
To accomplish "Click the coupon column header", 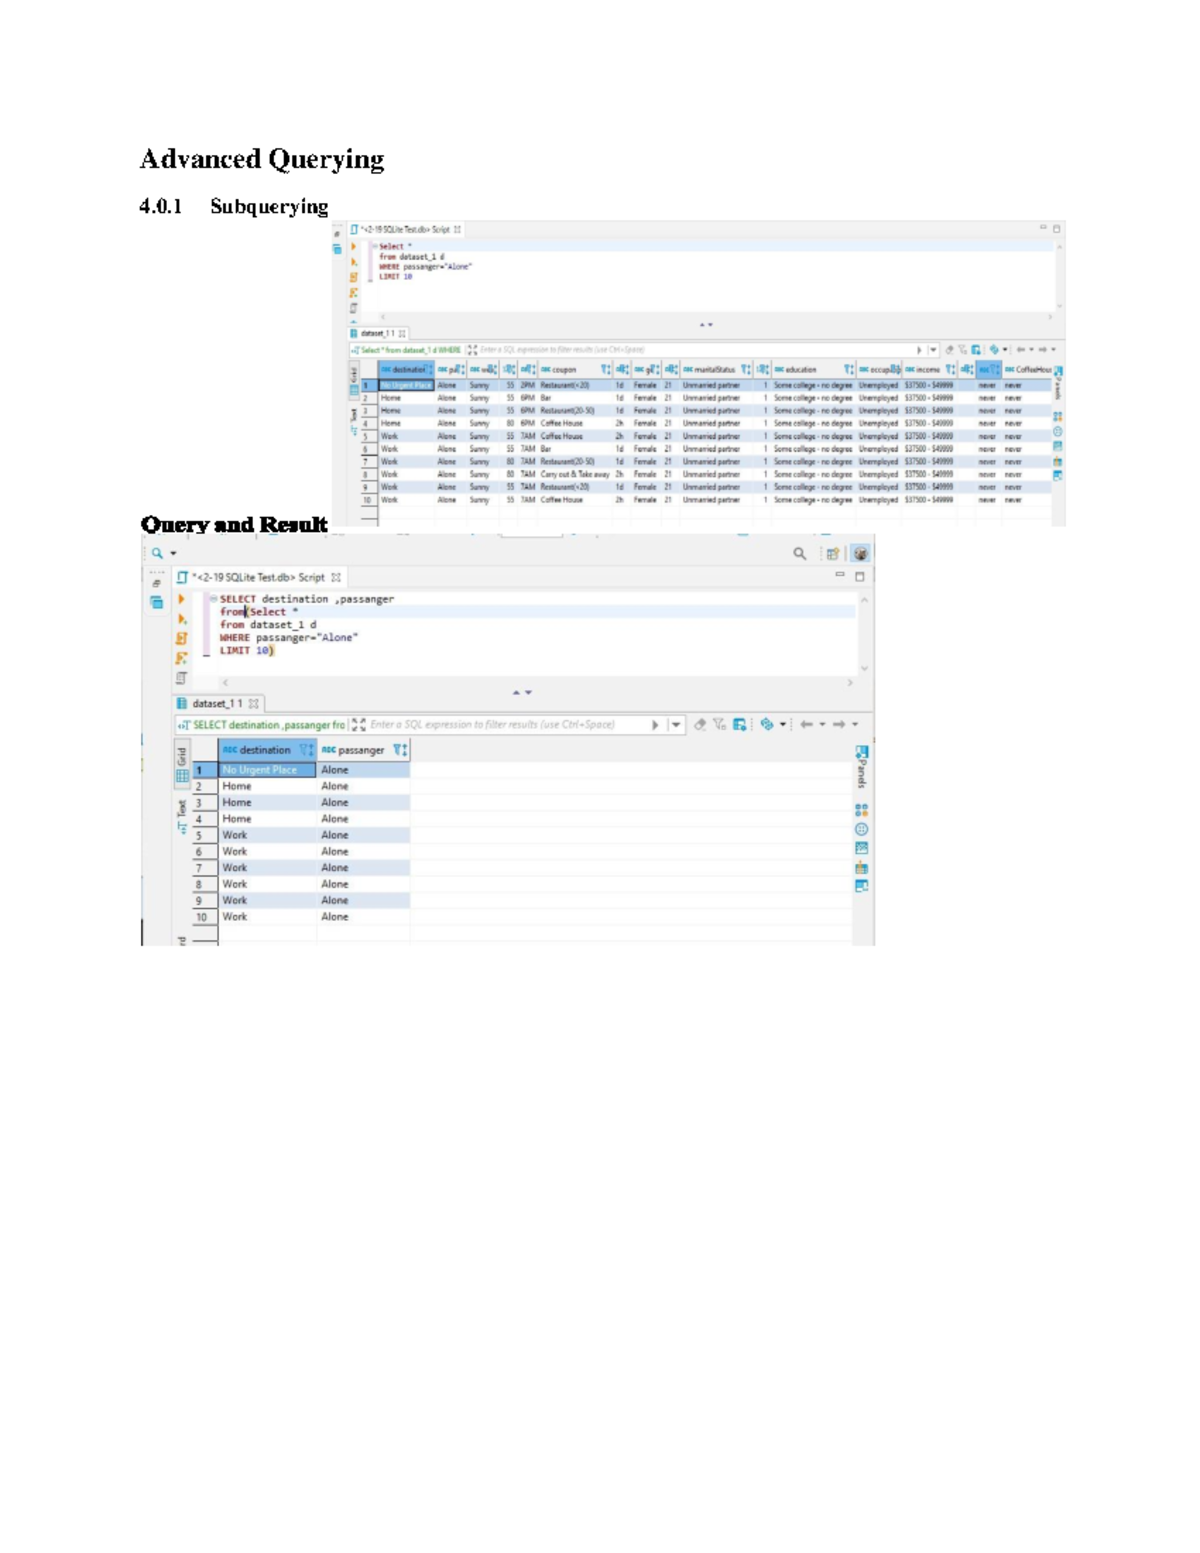I will point(564,369).
